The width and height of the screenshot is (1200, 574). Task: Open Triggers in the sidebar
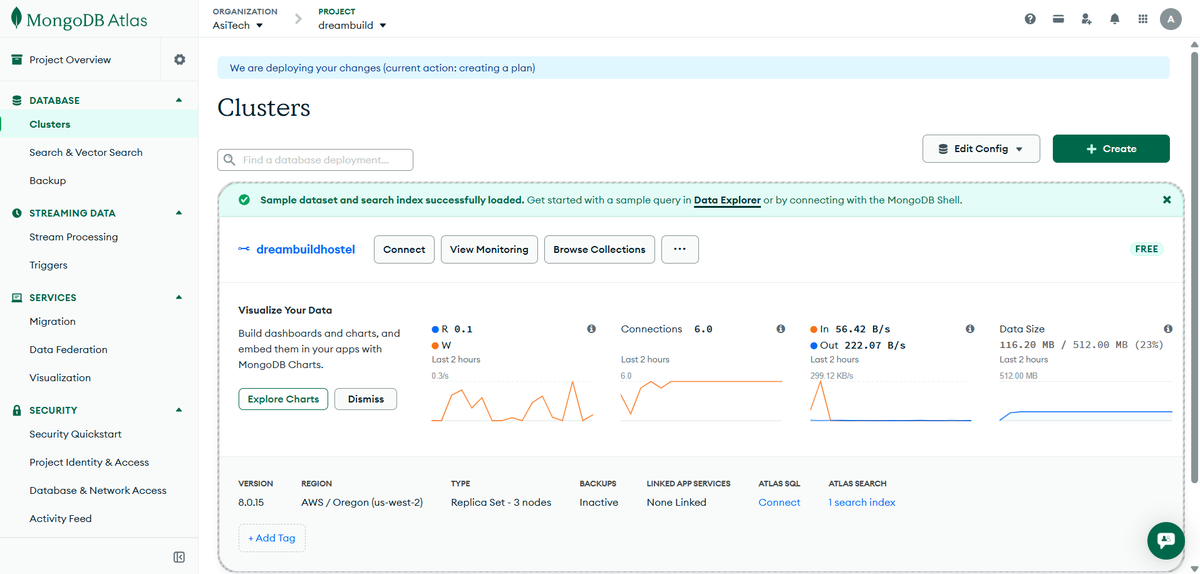pyautogui.click(x=49, y=265)
